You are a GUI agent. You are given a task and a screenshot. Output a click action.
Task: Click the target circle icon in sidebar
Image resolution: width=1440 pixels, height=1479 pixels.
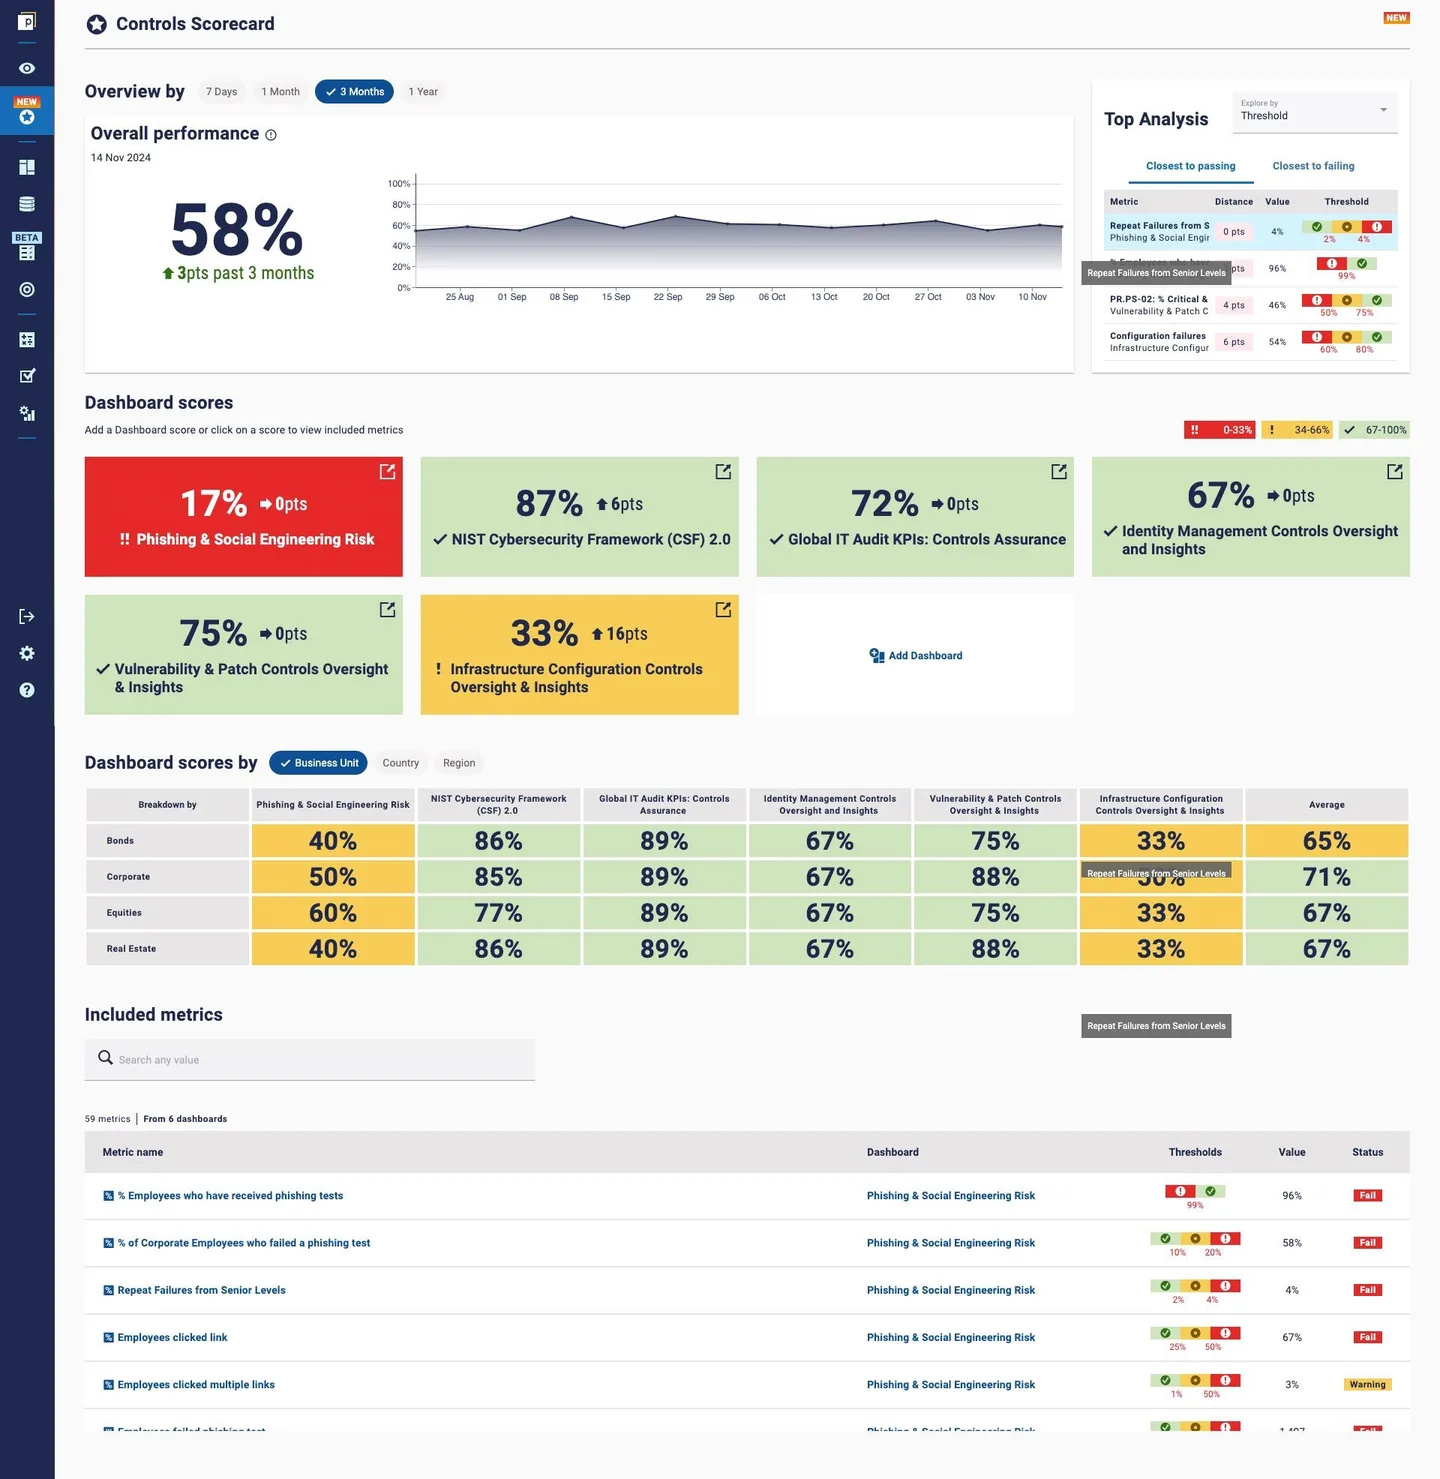coord(27,290)
